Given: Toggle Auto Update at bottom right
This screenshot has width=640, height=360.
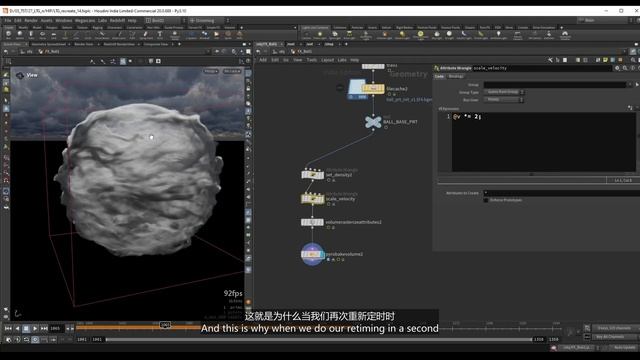Looking at the screenshot, I should [x=624, y=348].
